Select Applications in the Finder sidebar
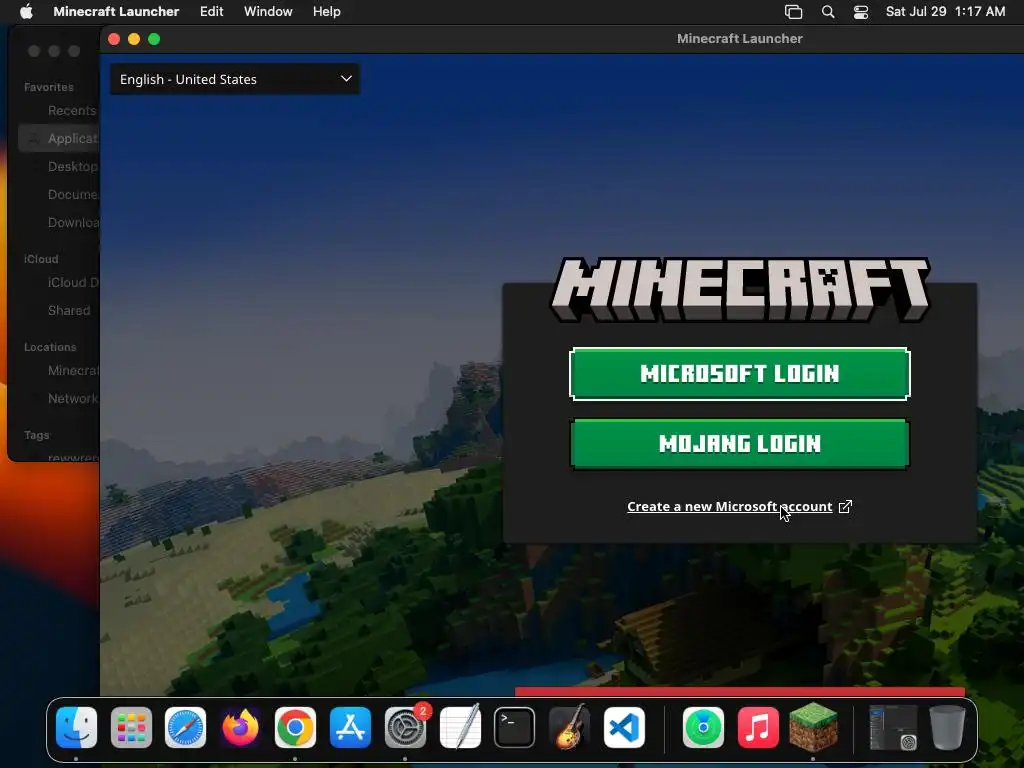Image resolution: width=1024 pixels, height=768 pixels. [59, 138]
